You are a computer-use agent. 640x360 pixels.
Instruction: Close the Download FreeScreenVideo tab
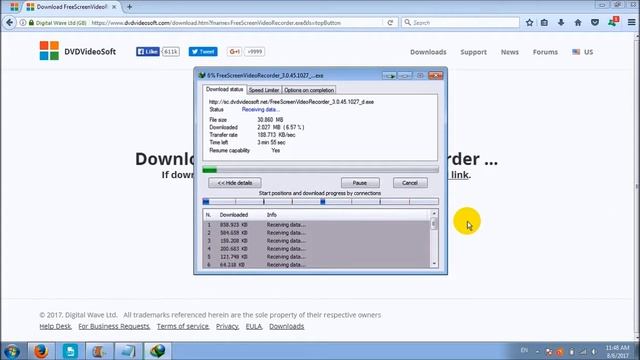point(114,7)
